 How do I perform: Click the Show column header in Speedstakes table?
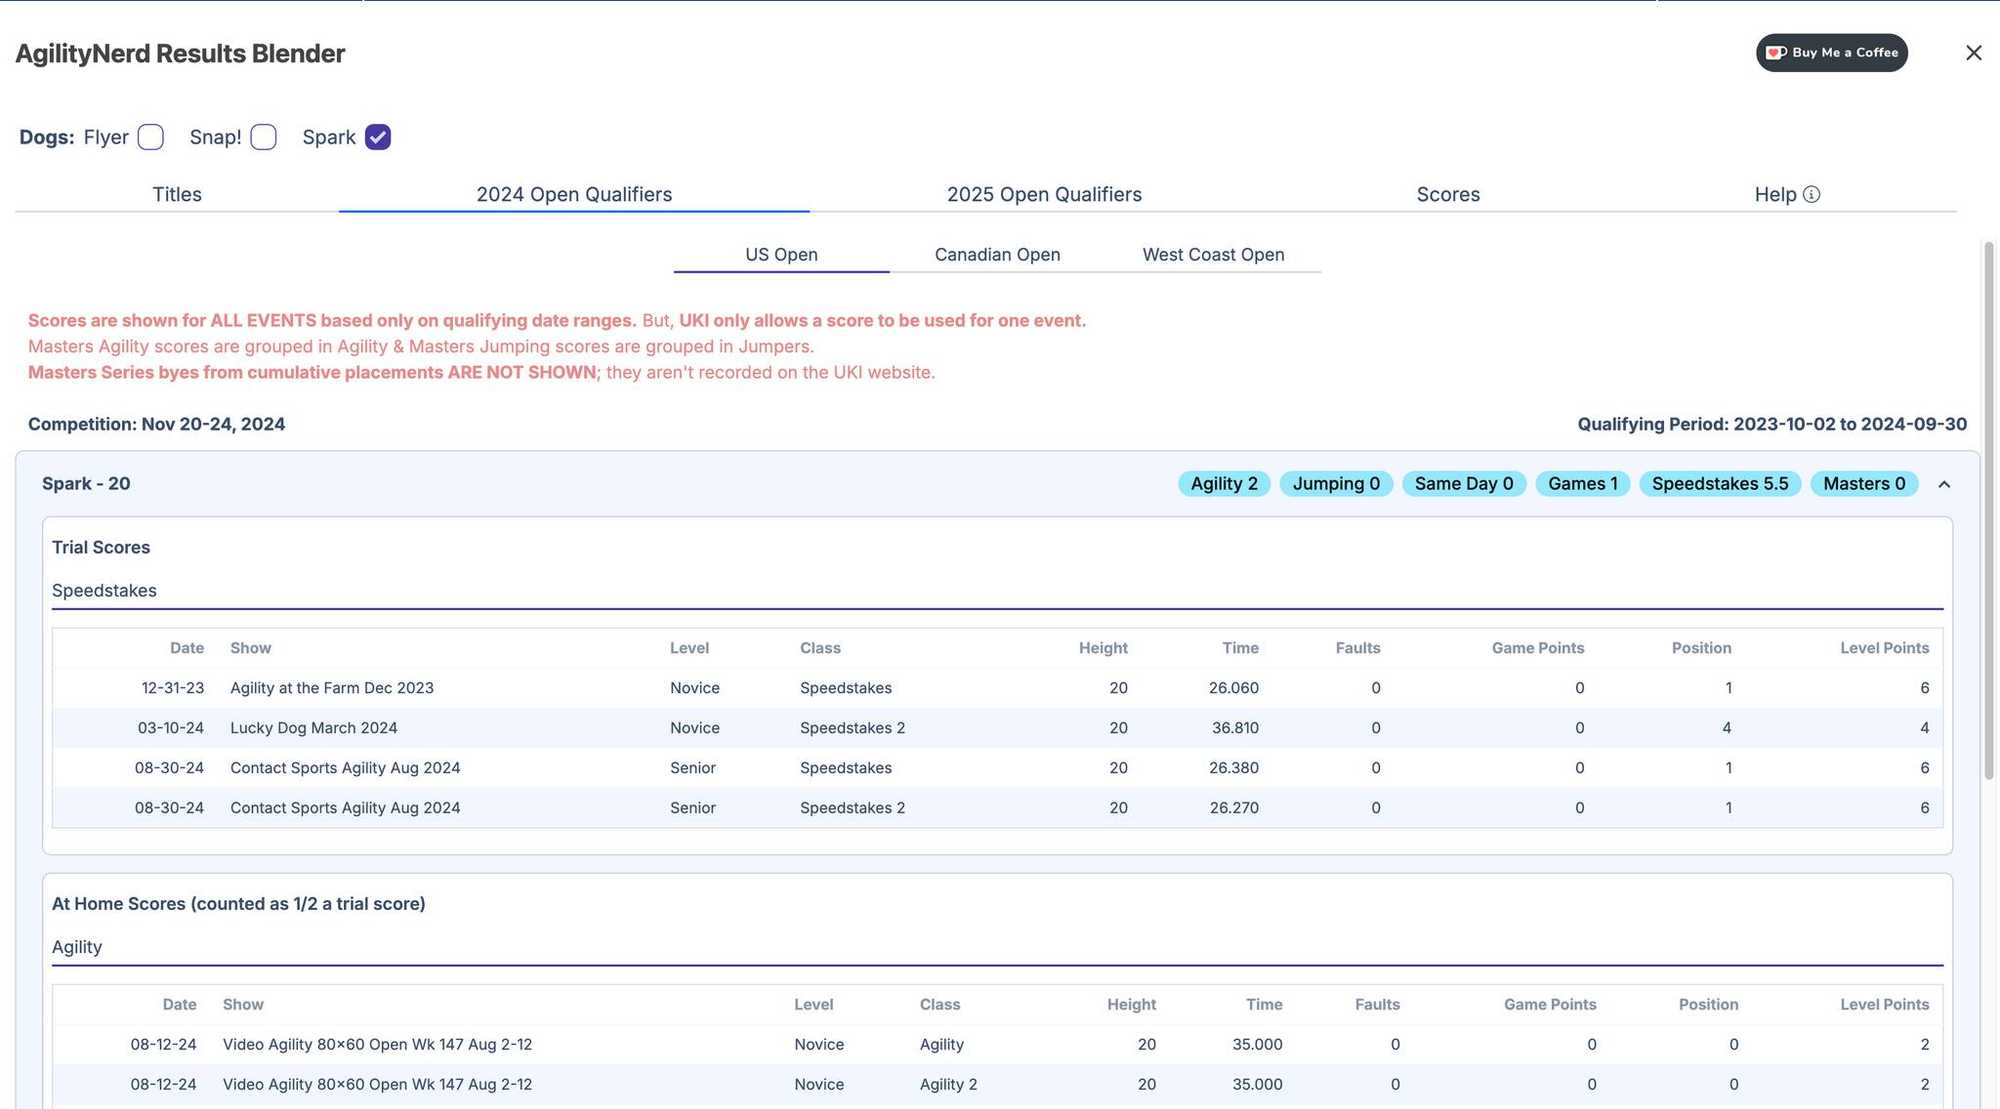(250, 648)
